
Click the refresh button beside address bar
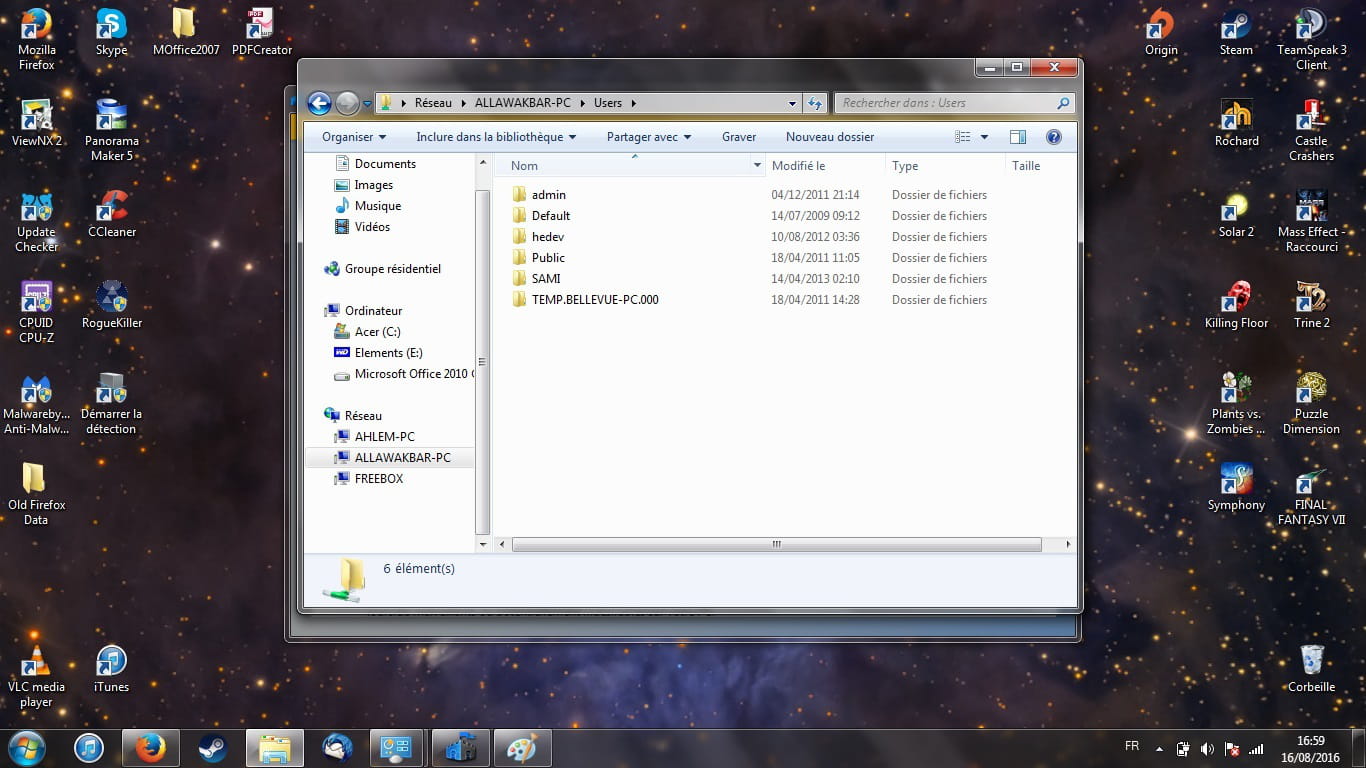[815, 103]
